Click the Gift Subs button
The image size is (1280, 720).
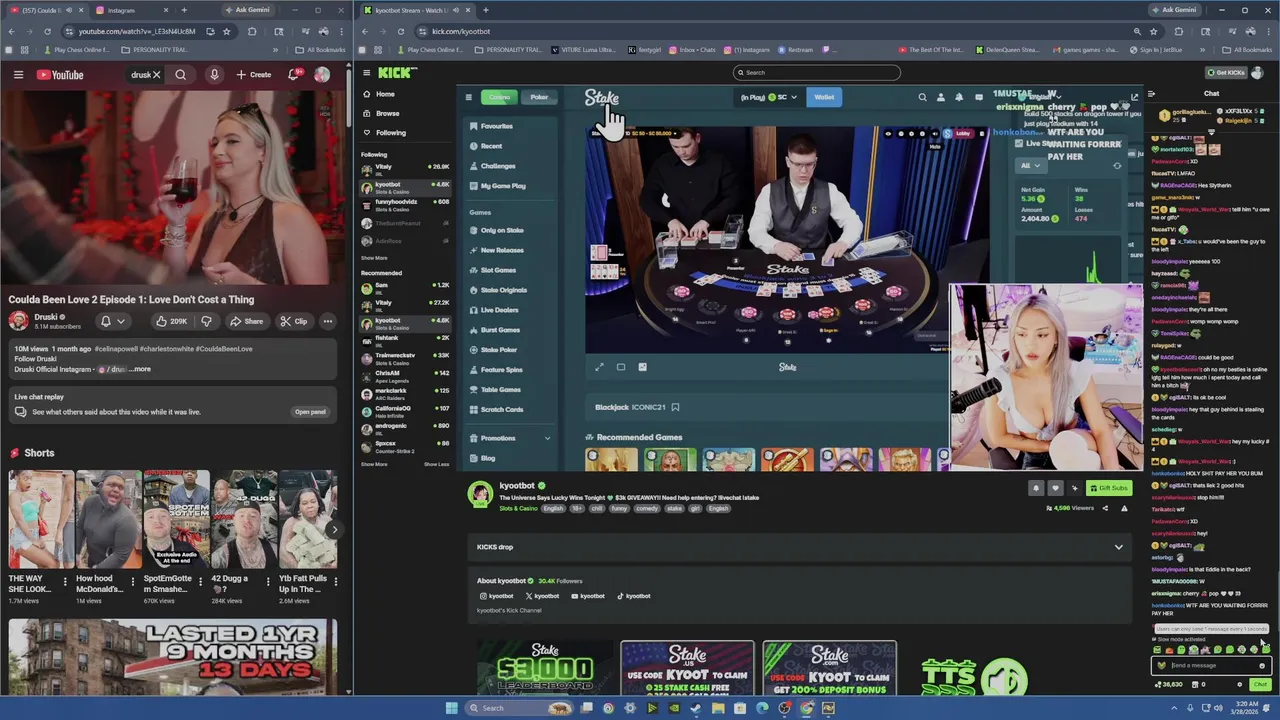click(x=1108, y=488)
